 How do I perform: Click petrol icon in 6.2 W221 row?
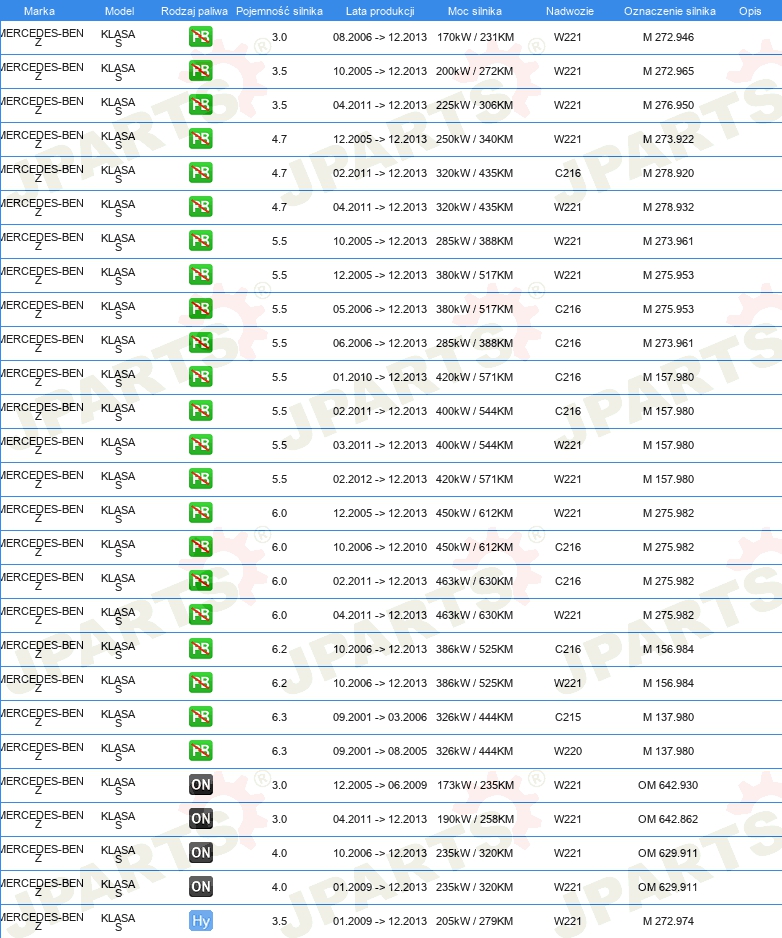200,683
